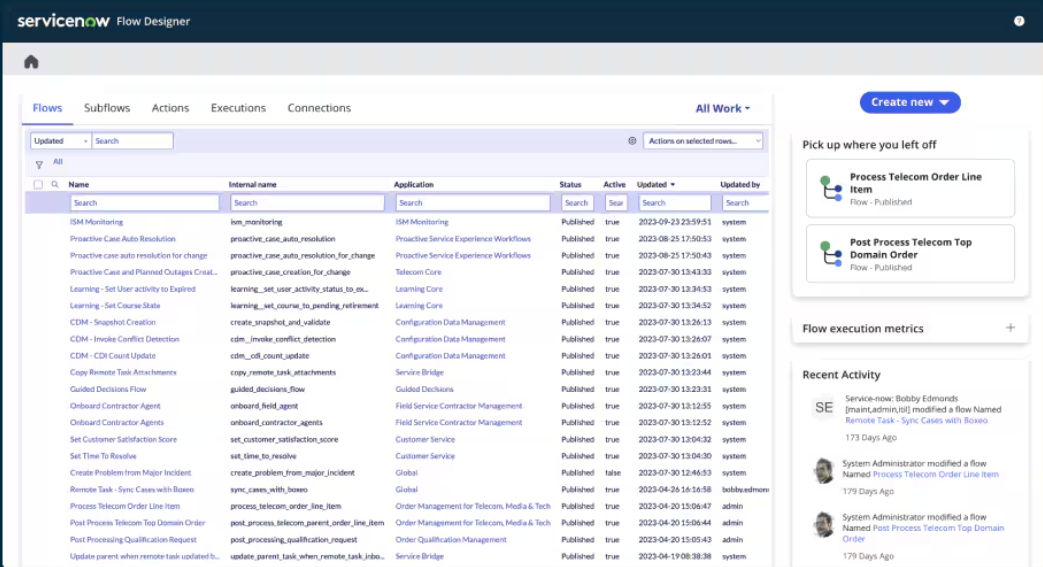Click the Application column search field
Viewport: 1043px width, 567px height.
coord(472,203)
